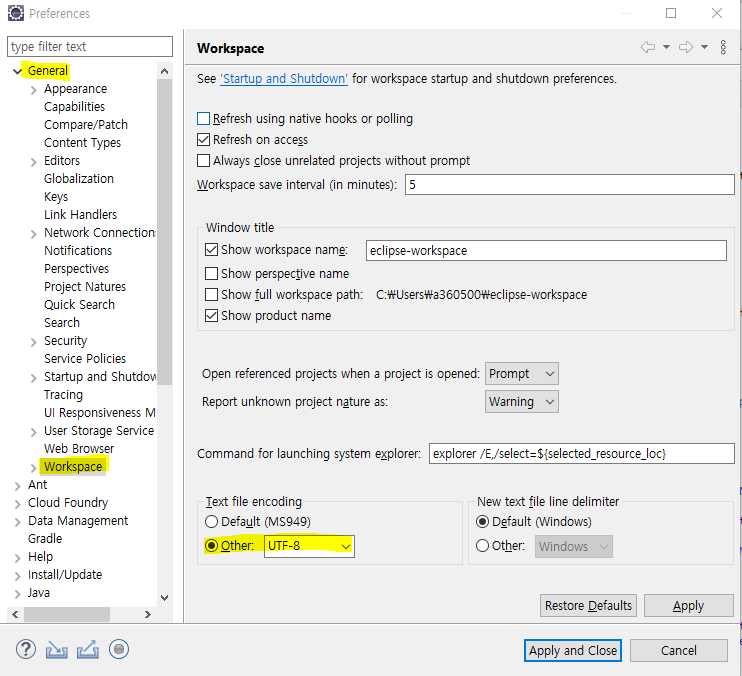Select Default (MS949) text encoding
This screenshot has width=742, height=676.
click(x=211, y=522)
